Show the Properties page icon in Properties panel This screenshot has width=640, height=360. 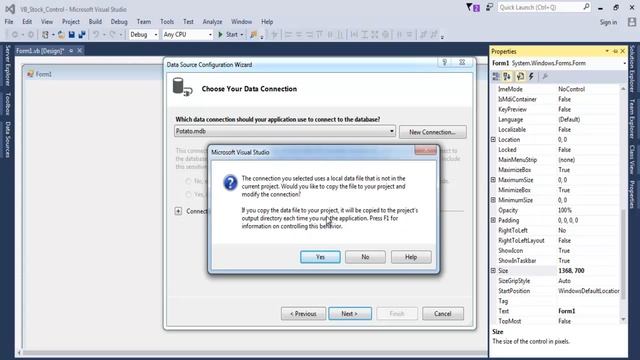click(520, 76)
